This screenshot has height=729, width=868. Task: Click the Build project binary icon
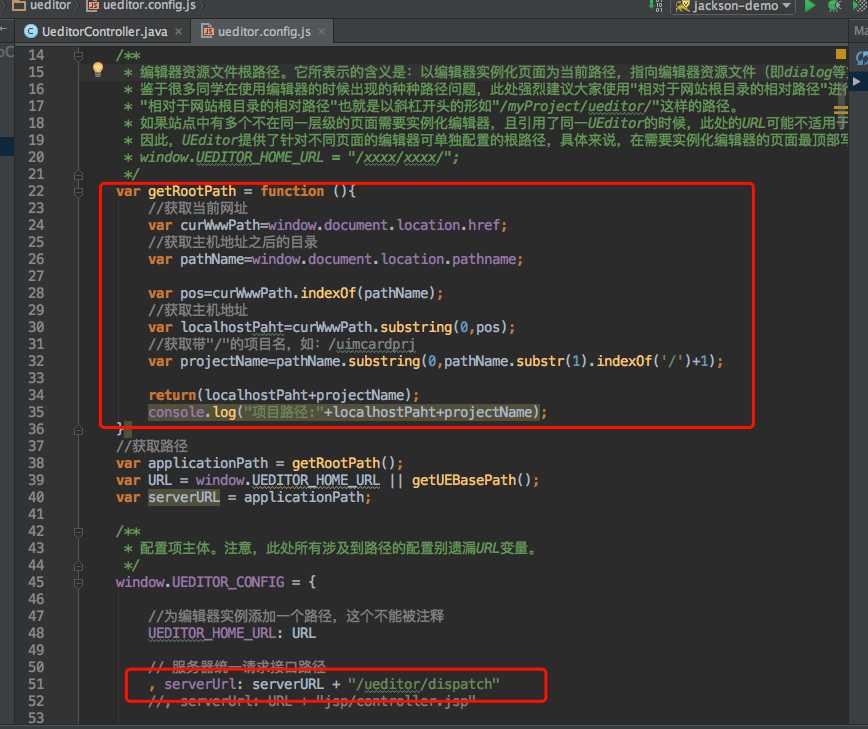tap(656, 6)
